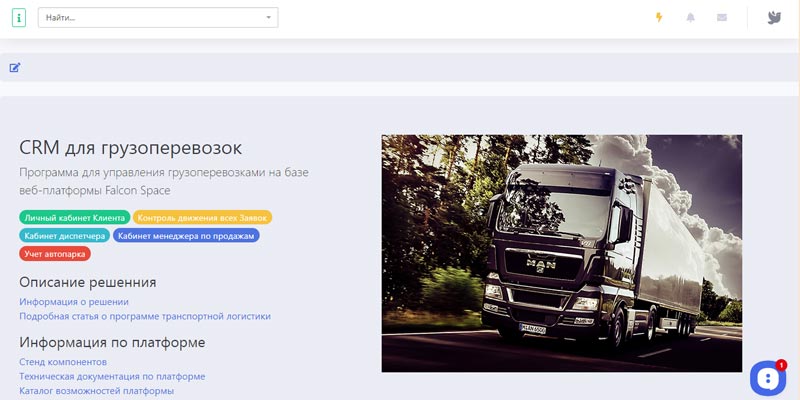
Task: Open 'Подробная статья о программе транспортной логистики'
Action: tap(145, 316)
